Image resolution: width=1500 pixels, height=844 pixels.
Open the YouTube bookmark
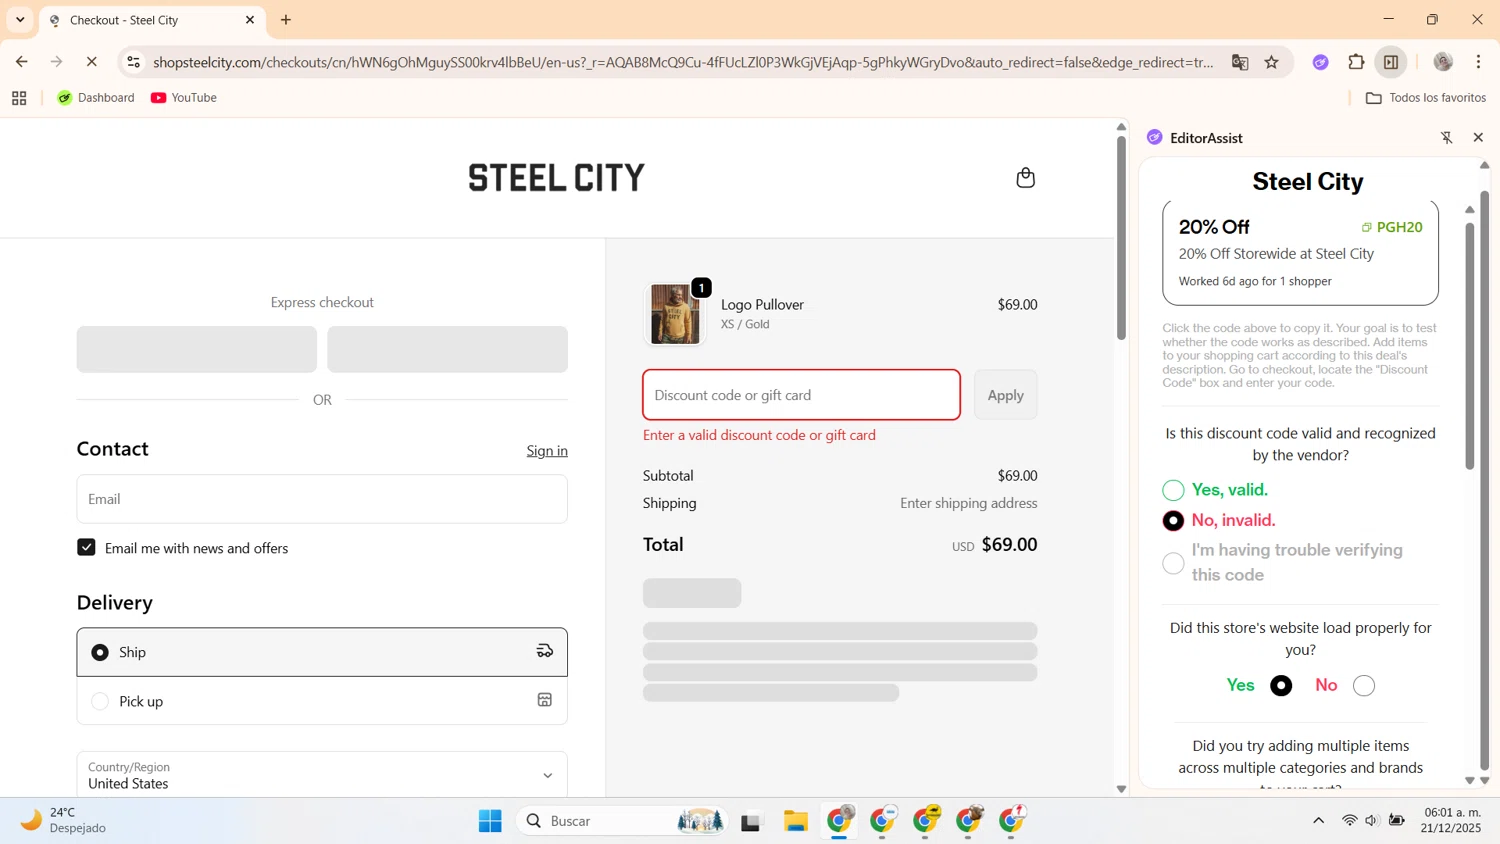(184, 98)
